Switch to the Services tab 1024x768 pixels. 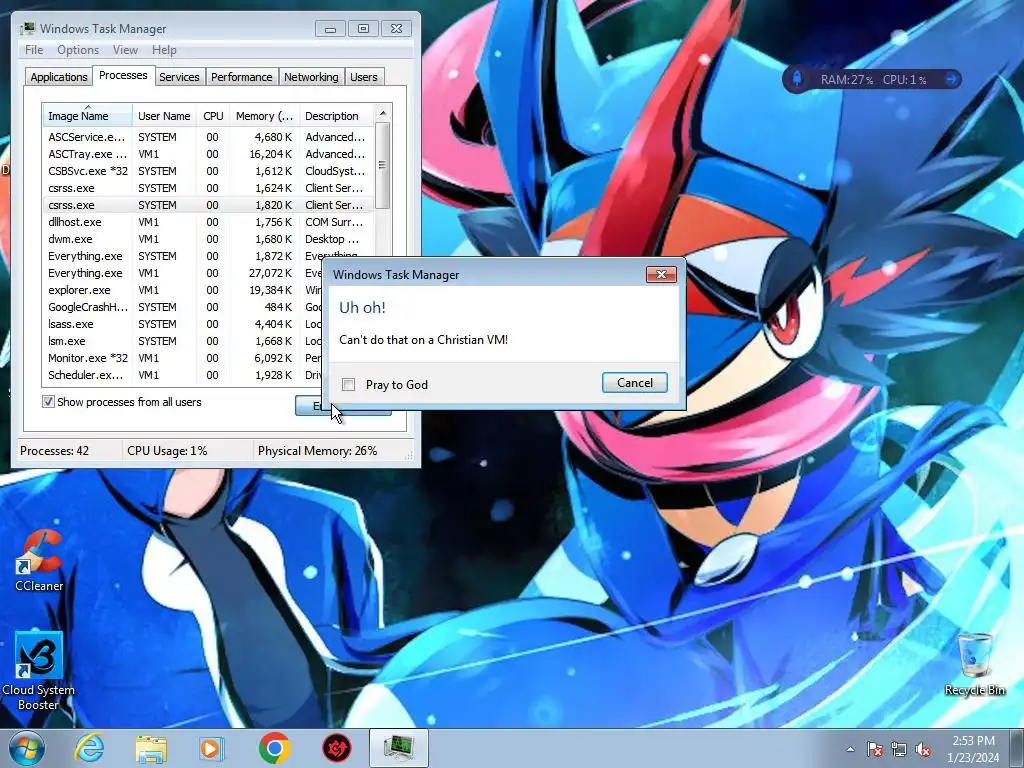(x=179, y=76)
